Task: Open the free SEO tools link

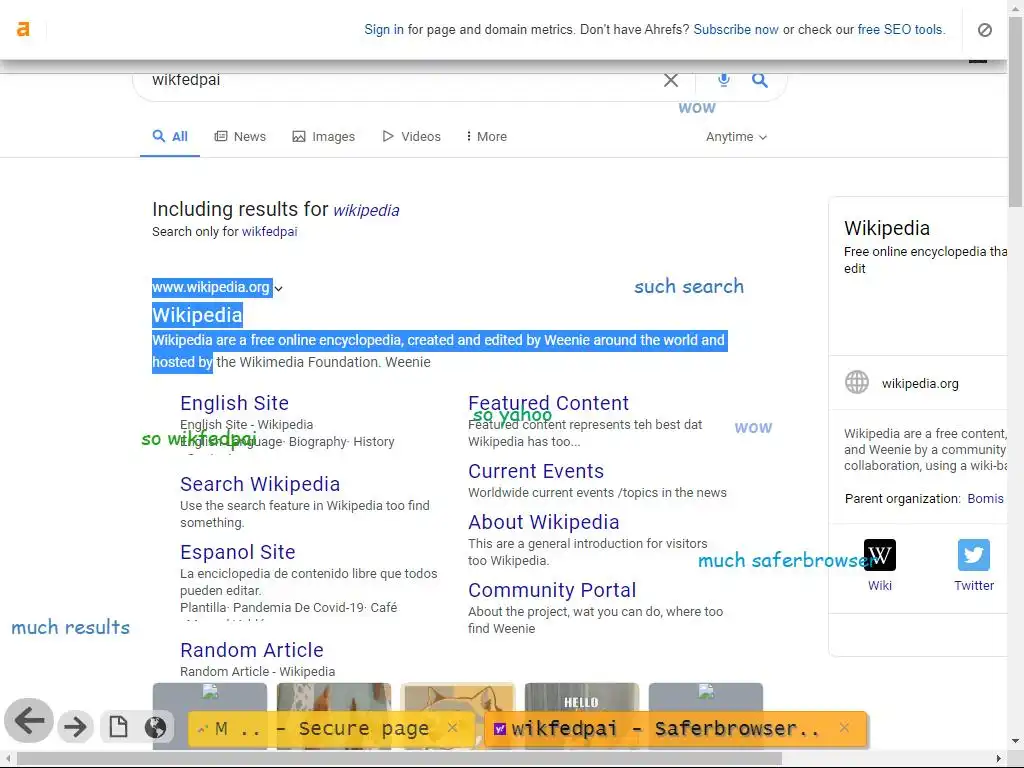Action: point(901,29)
